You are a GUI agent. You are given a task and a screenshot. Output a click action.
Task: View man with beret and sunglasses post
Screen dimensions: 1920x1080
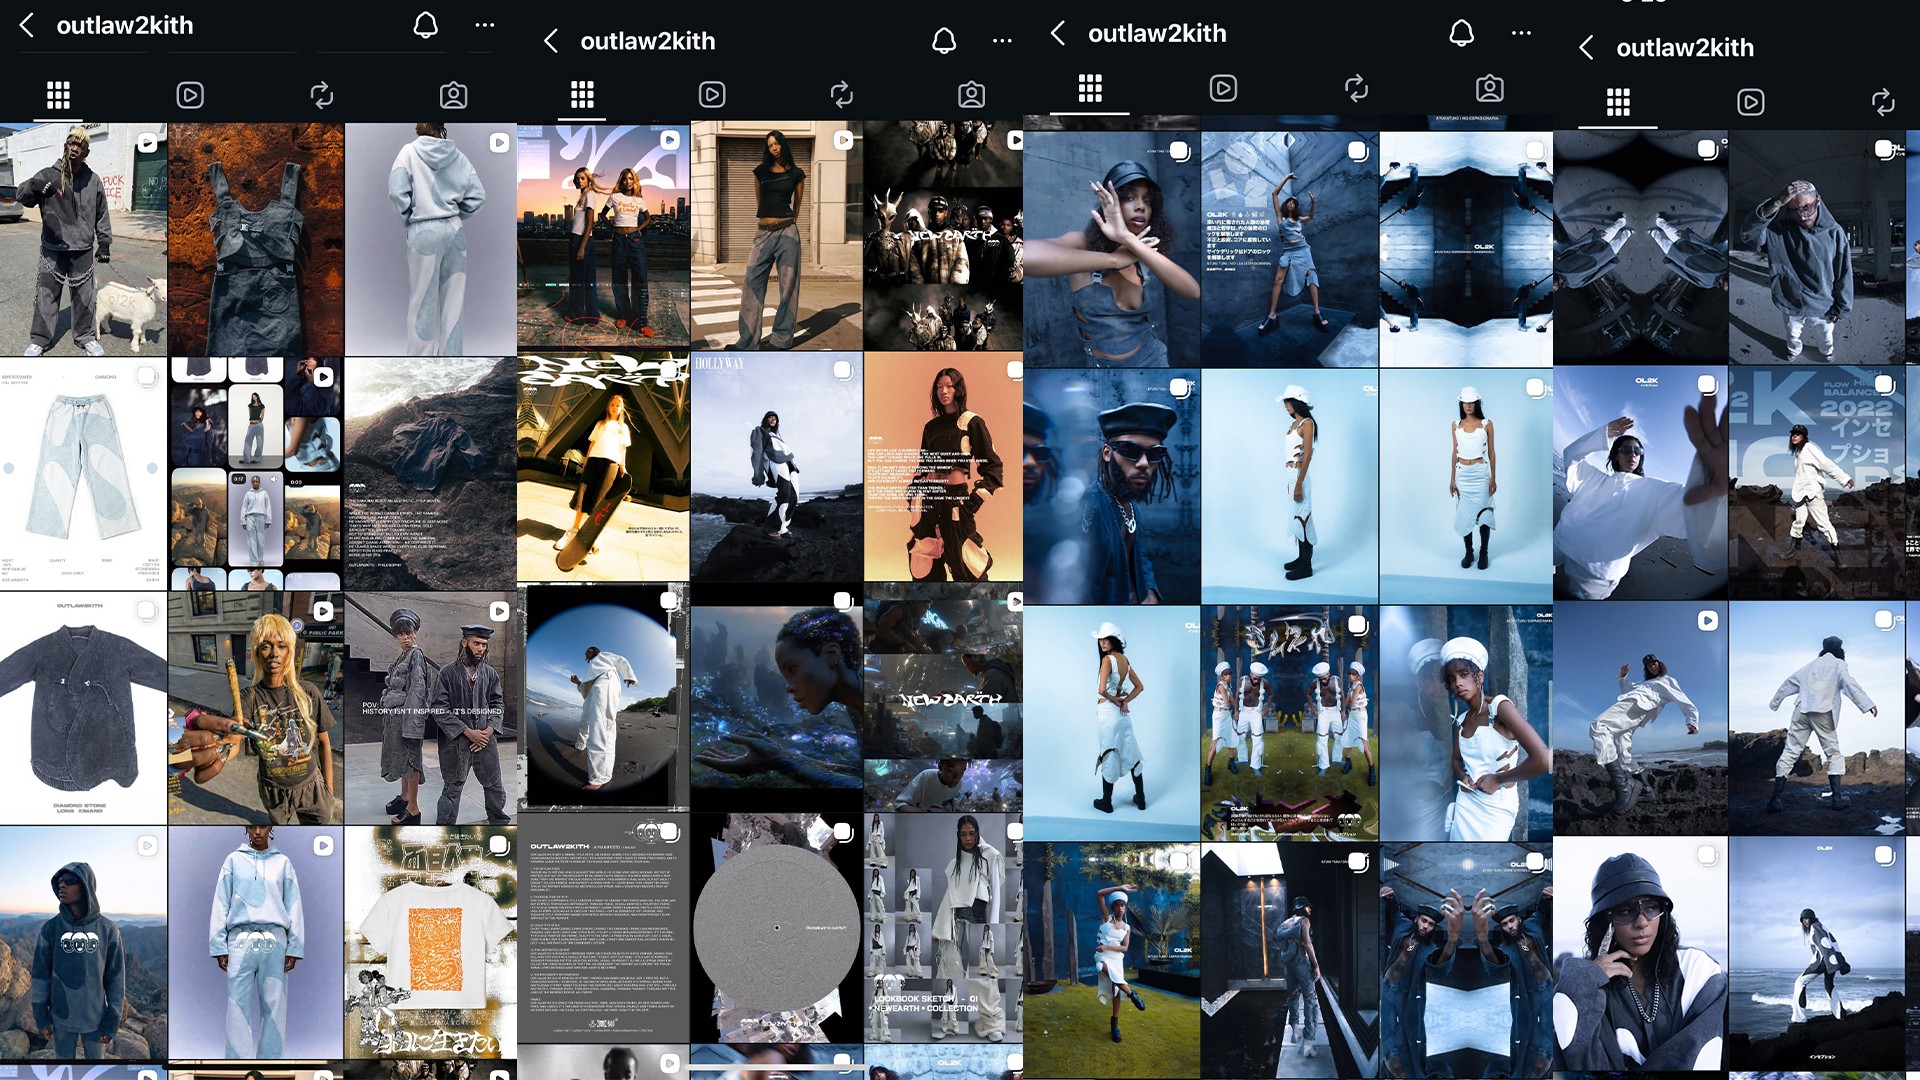(x=1111, y=486)
